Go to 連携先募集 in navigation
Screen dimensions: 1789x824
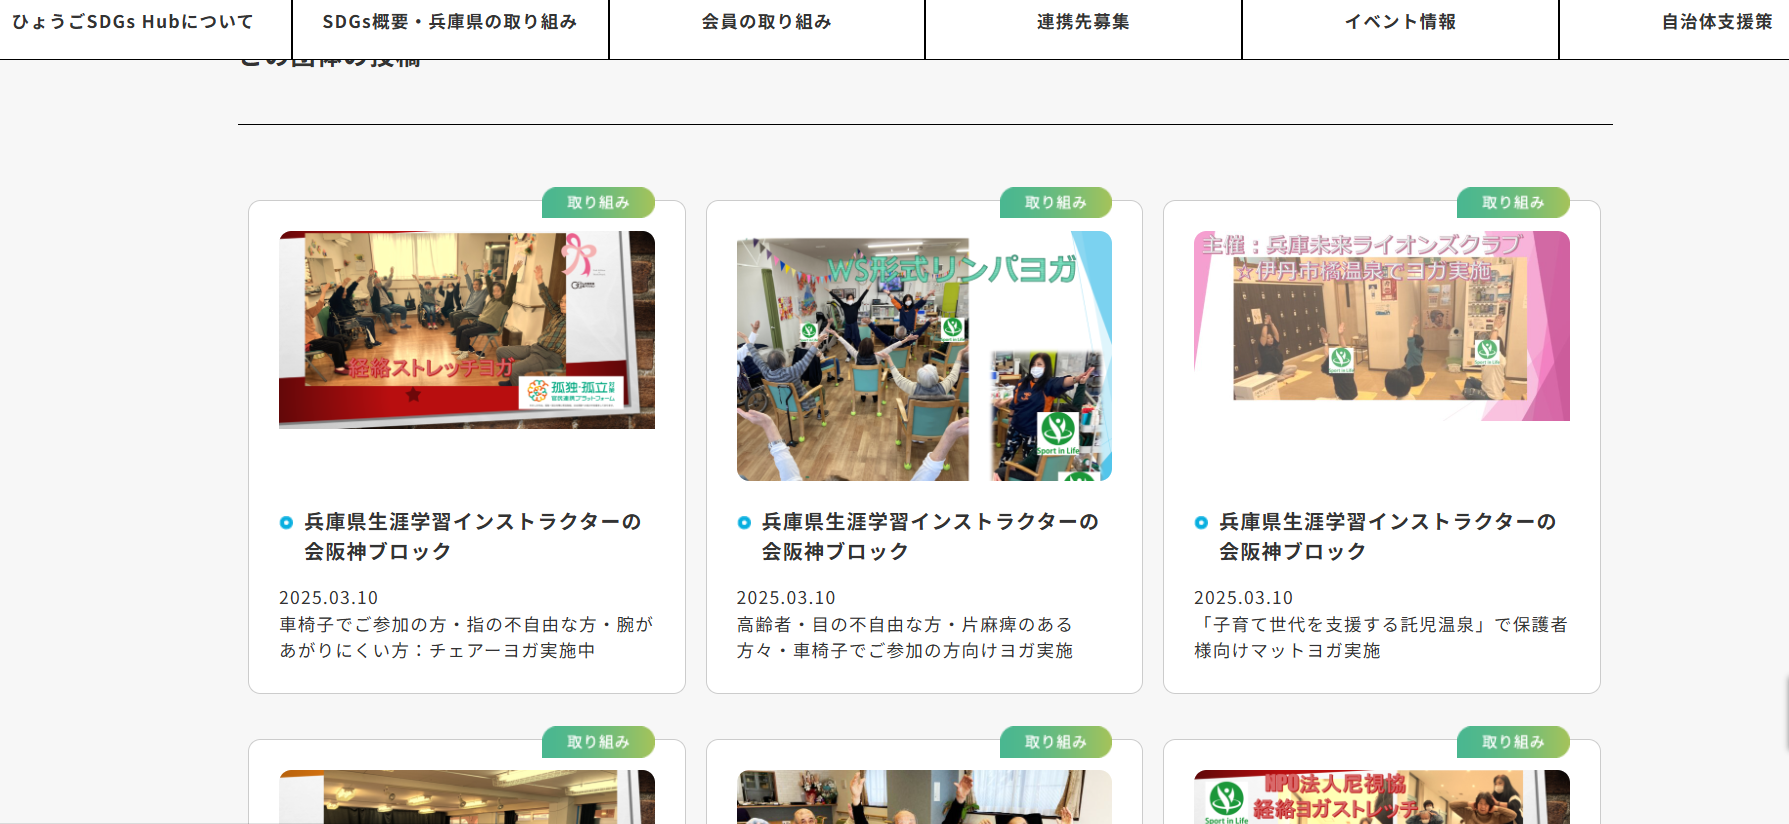pos(1083,22)
